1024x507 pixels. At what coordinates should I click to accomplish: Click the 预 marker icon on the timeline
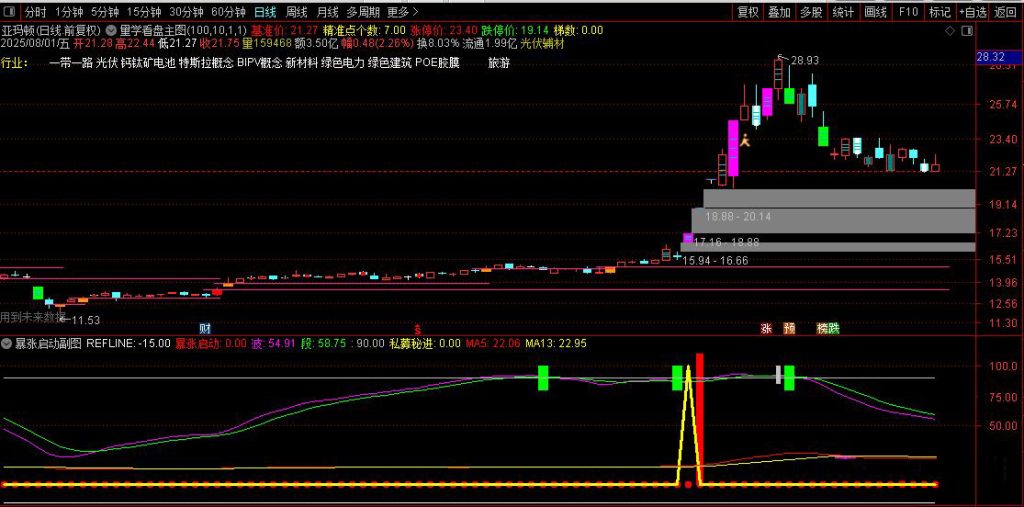coord(790,328)
